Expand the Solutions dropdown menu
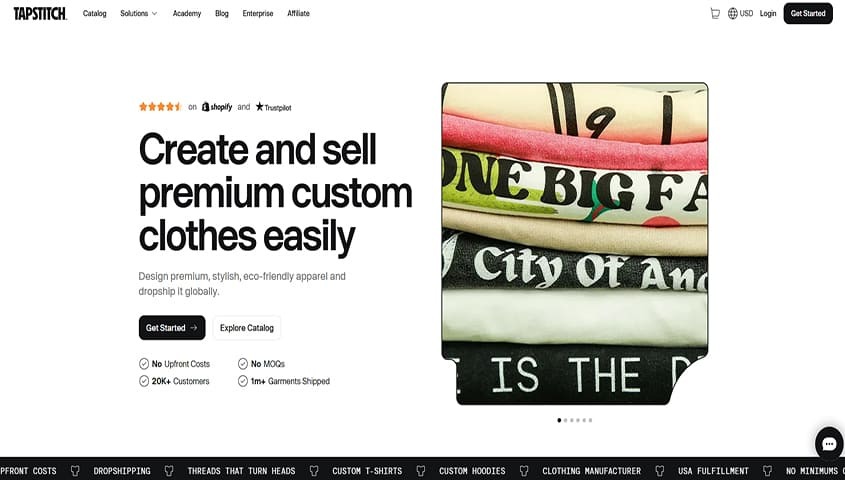Viewport: 845px width, 480px height. (138, 13)
